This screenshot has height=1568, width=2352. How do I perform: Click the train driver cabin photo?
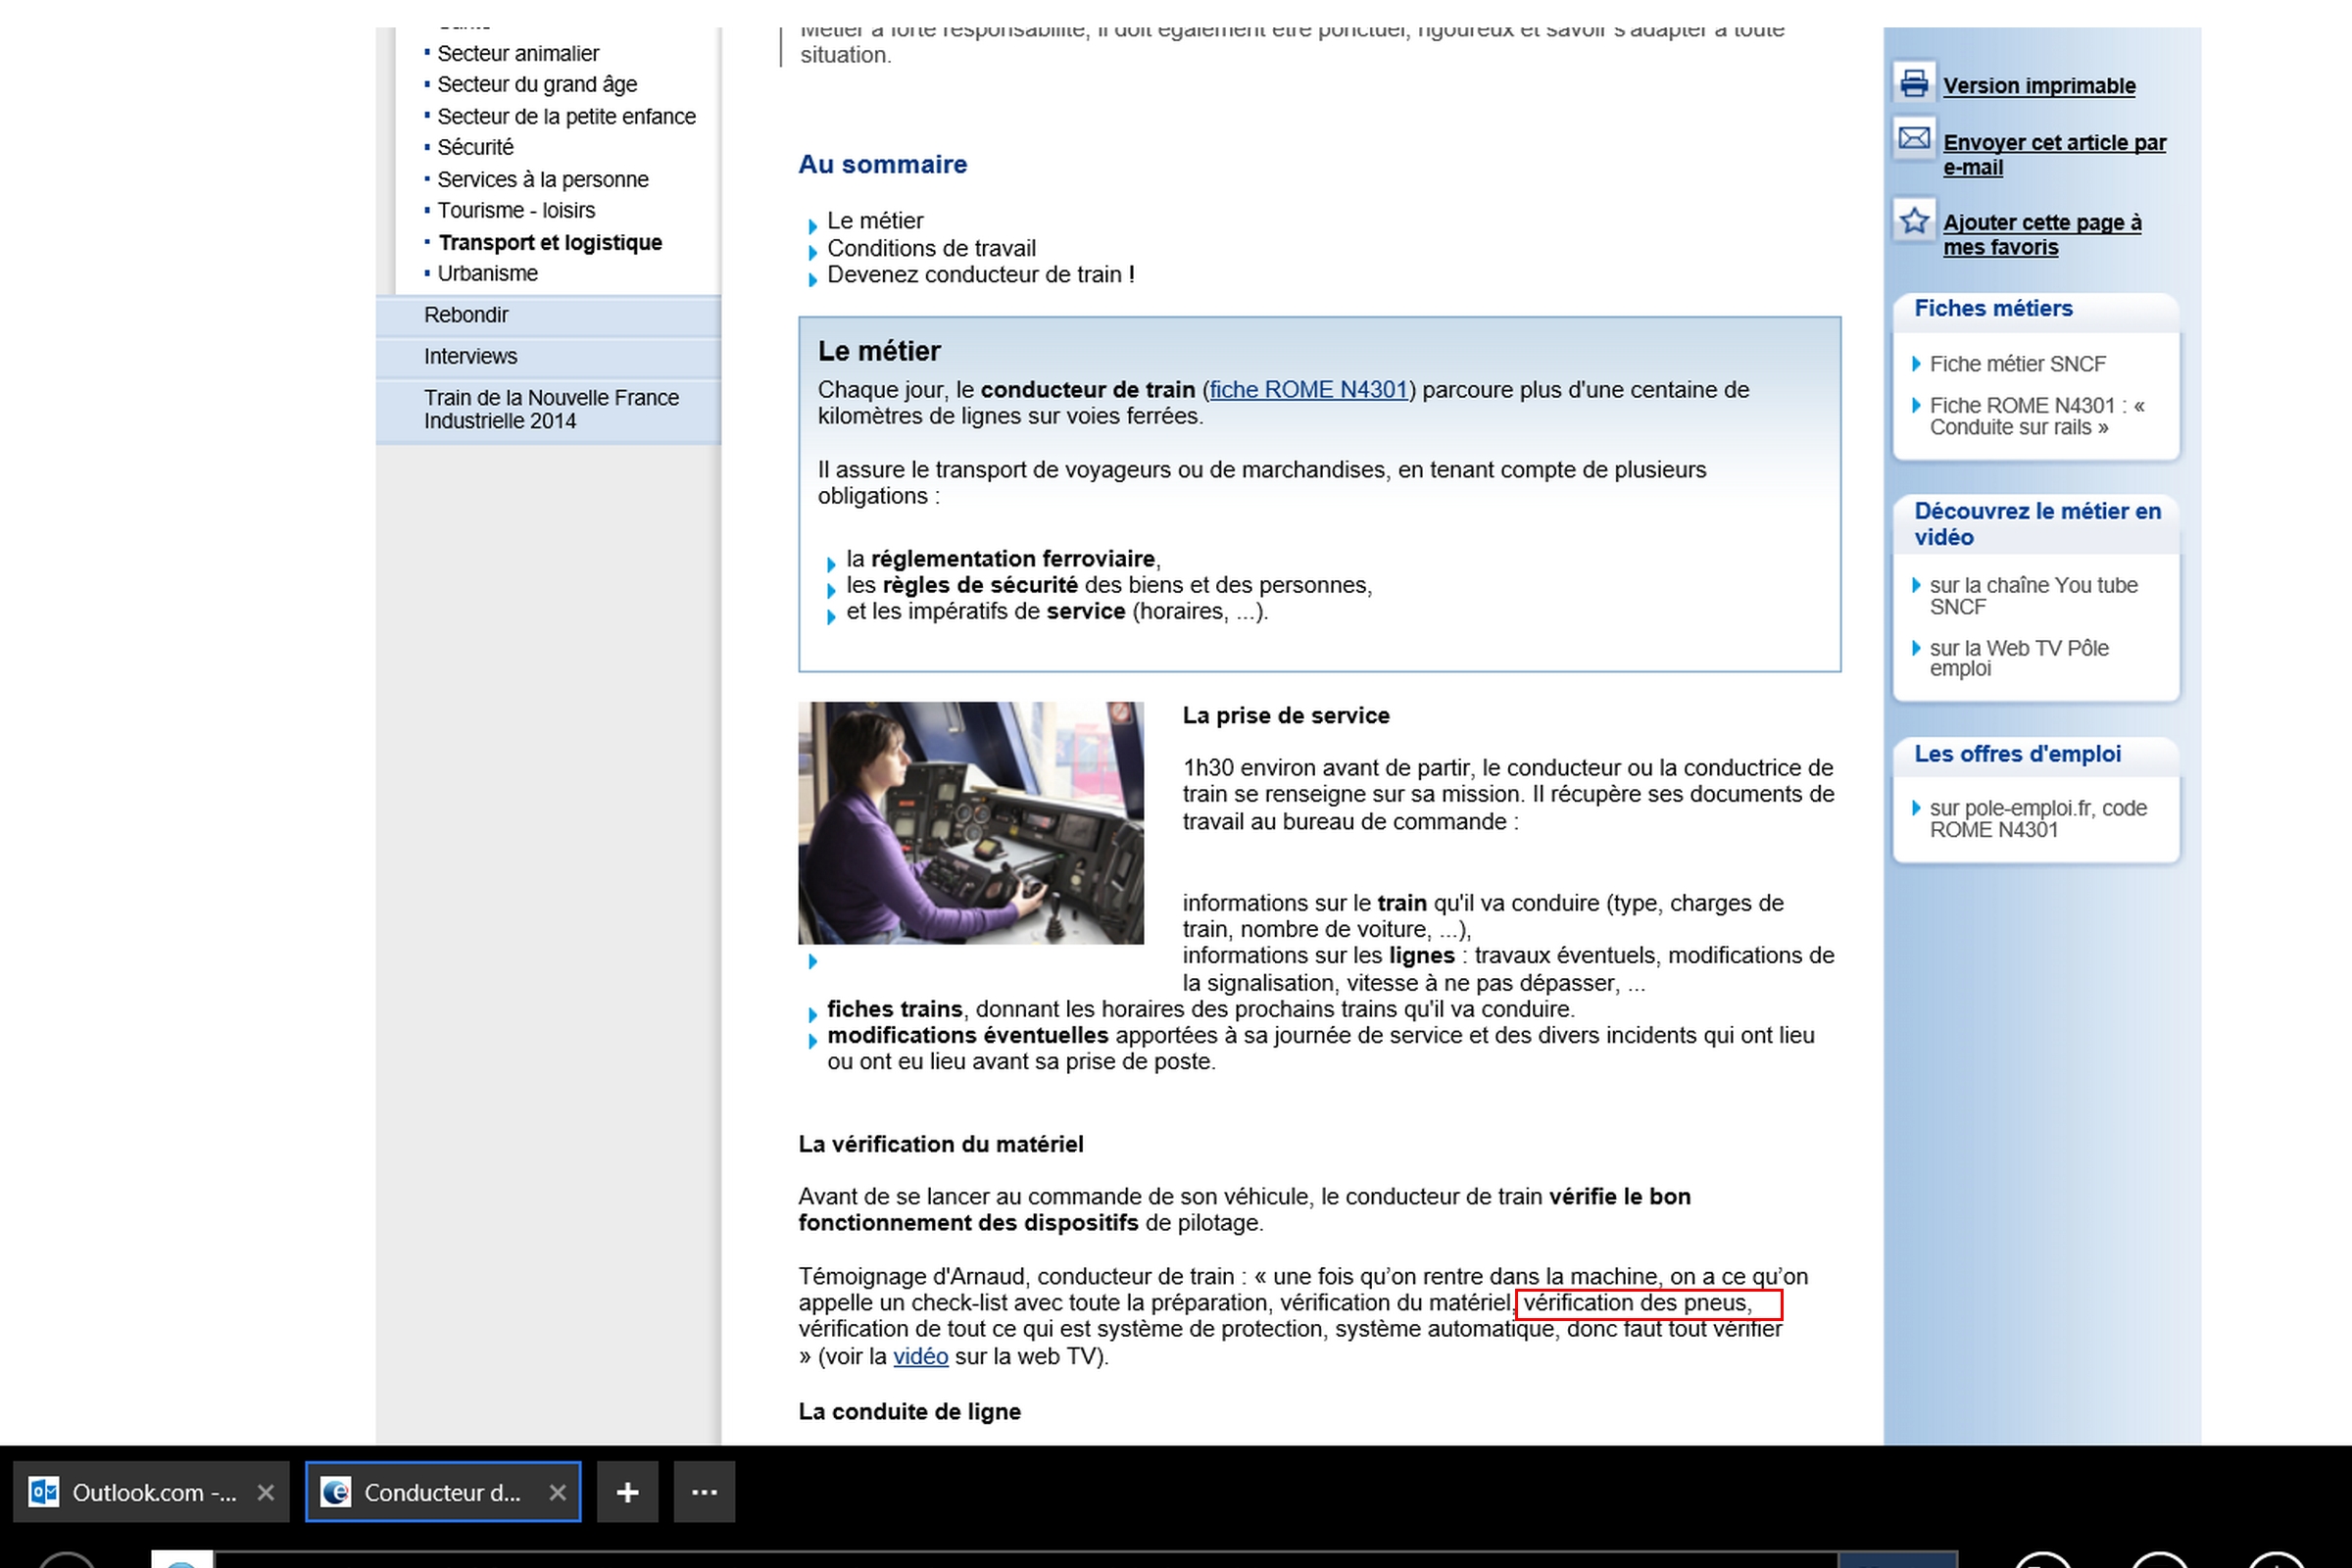click(x=970, y=822)
